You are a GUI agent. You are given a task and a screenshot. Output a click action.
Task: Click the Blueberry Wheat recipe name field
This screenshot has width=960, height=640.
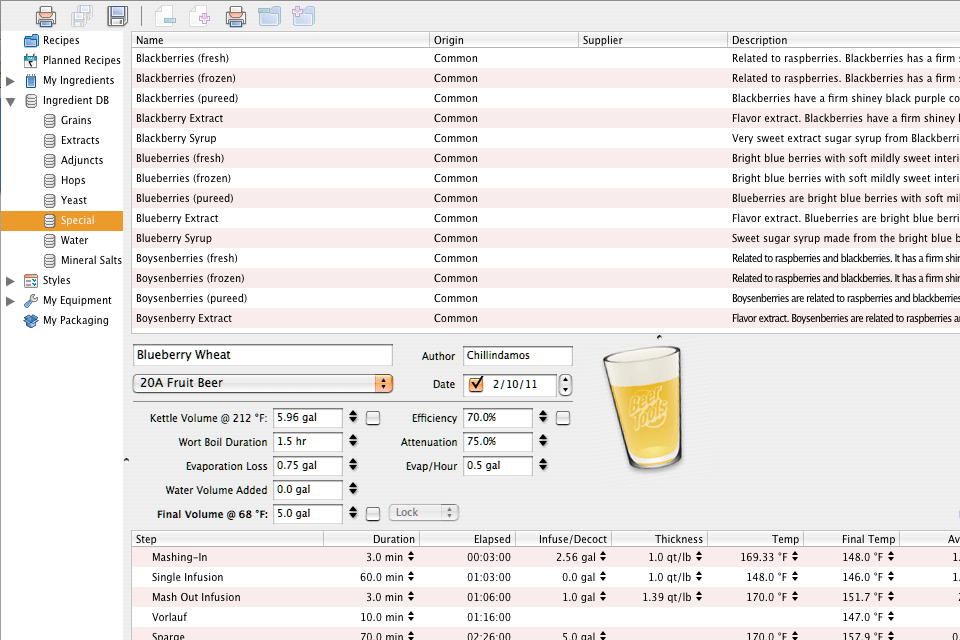pos(262,355)
